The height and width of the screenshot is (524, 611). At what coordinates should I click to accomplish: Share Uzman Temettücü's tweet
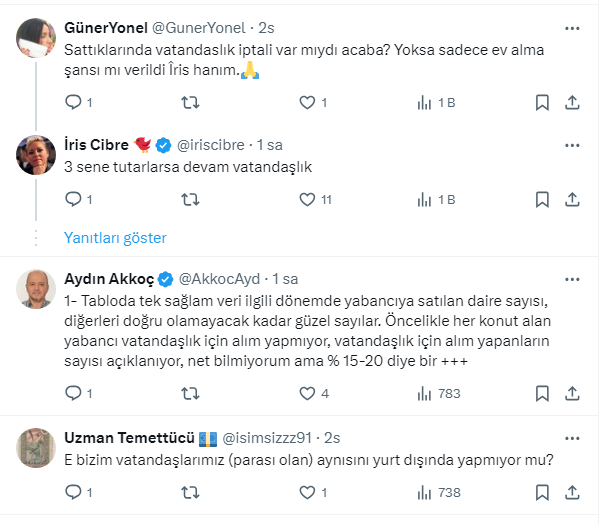(x=573, y=492)
